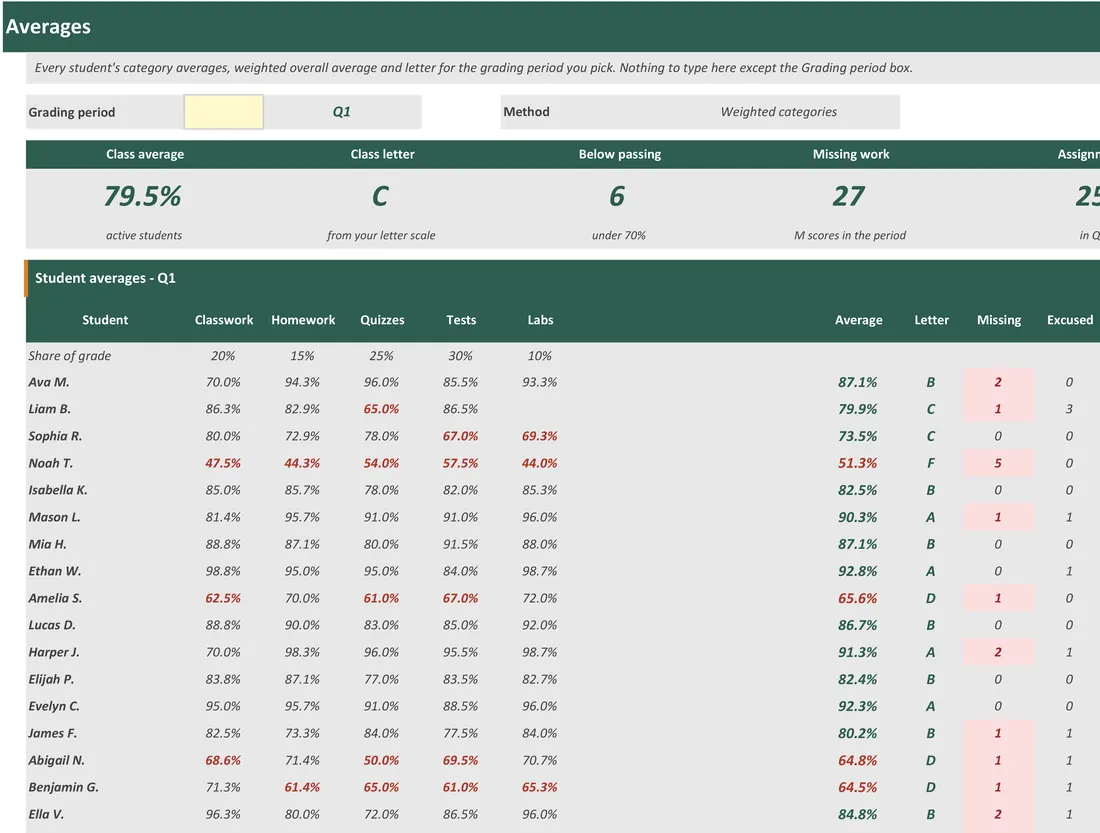Select the 30% Tests share cell

point(460,356)
